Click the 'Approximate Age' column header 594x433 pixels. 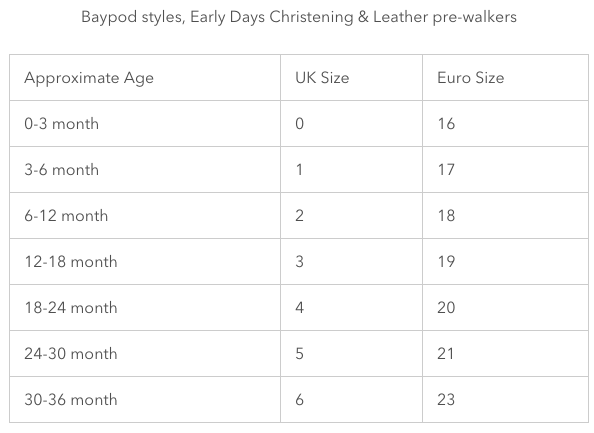(x=145, y=78)
